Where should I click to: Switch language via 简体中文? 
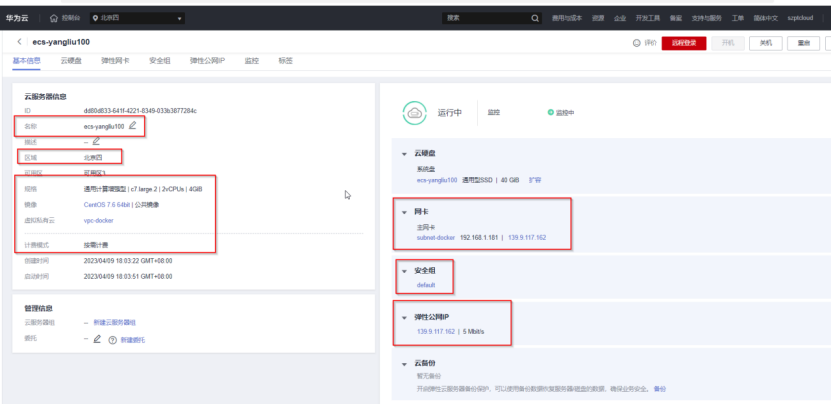tap(766, 18)
